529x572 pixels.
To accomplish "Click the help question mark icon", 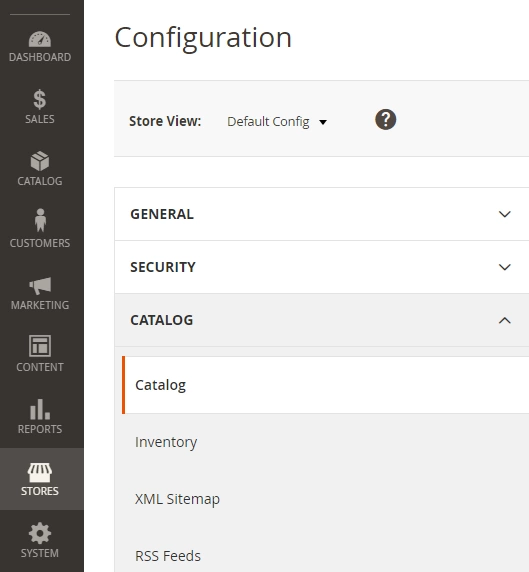I will click(x=386, y=119).
